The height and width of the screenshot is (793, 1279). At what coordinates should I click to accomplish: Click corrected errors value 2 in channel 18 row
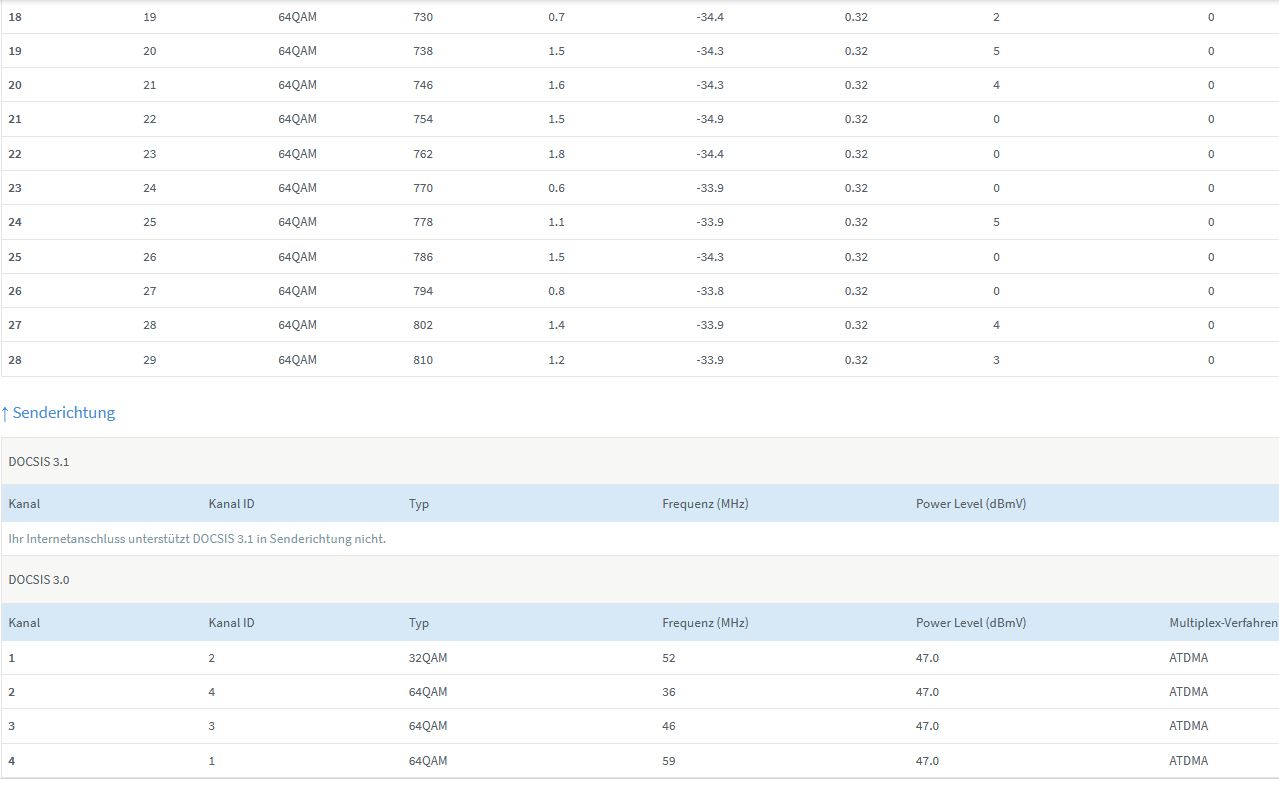pos(996,17)
